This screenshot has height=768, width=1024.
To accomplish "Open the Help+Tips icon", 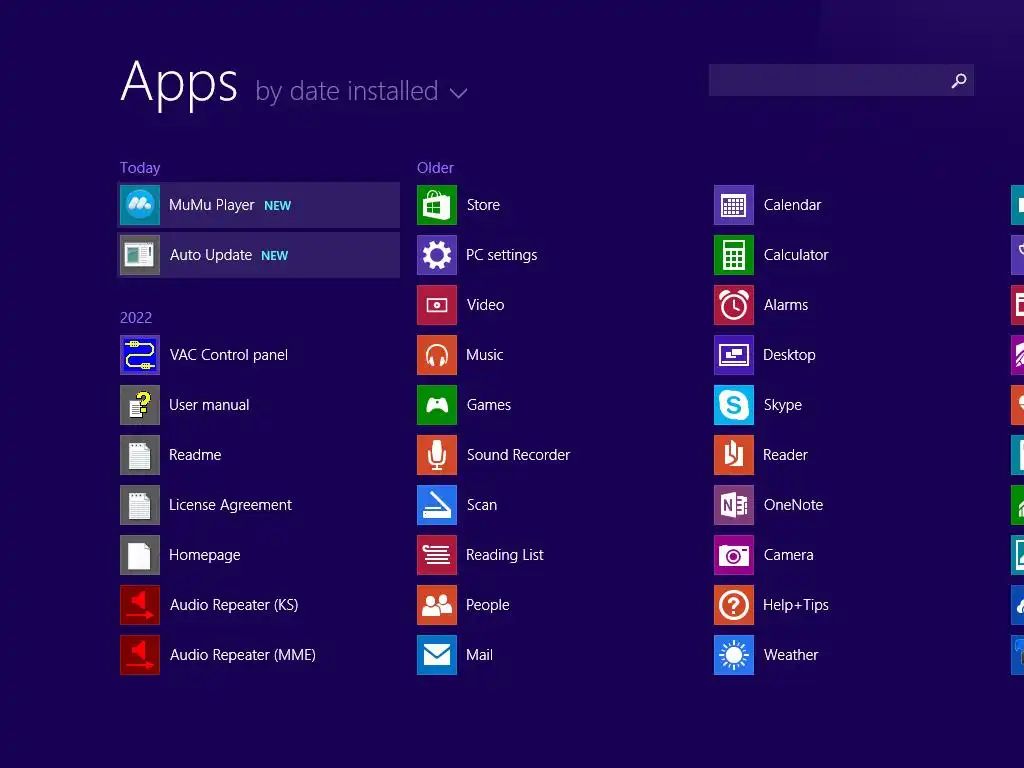I will click(x=734, y=605).
